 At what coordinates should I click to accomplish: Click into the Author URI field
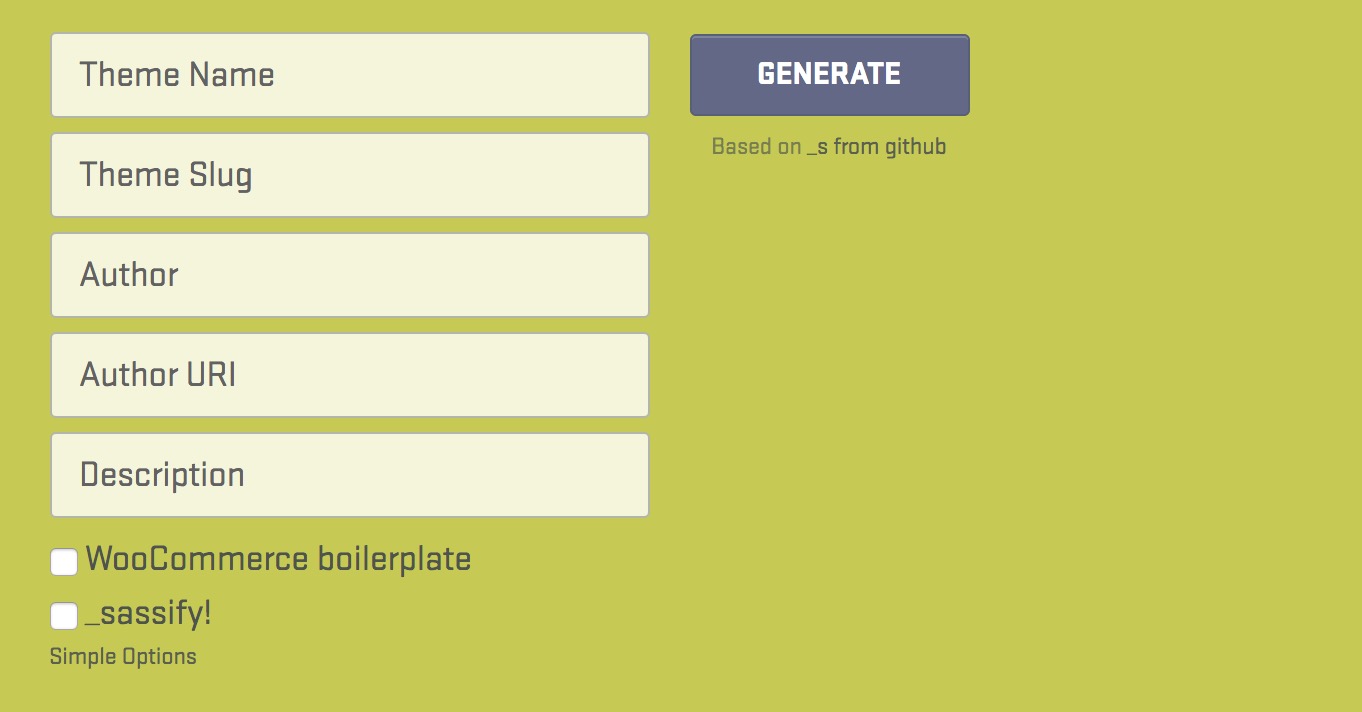click(x=349, y=374)
